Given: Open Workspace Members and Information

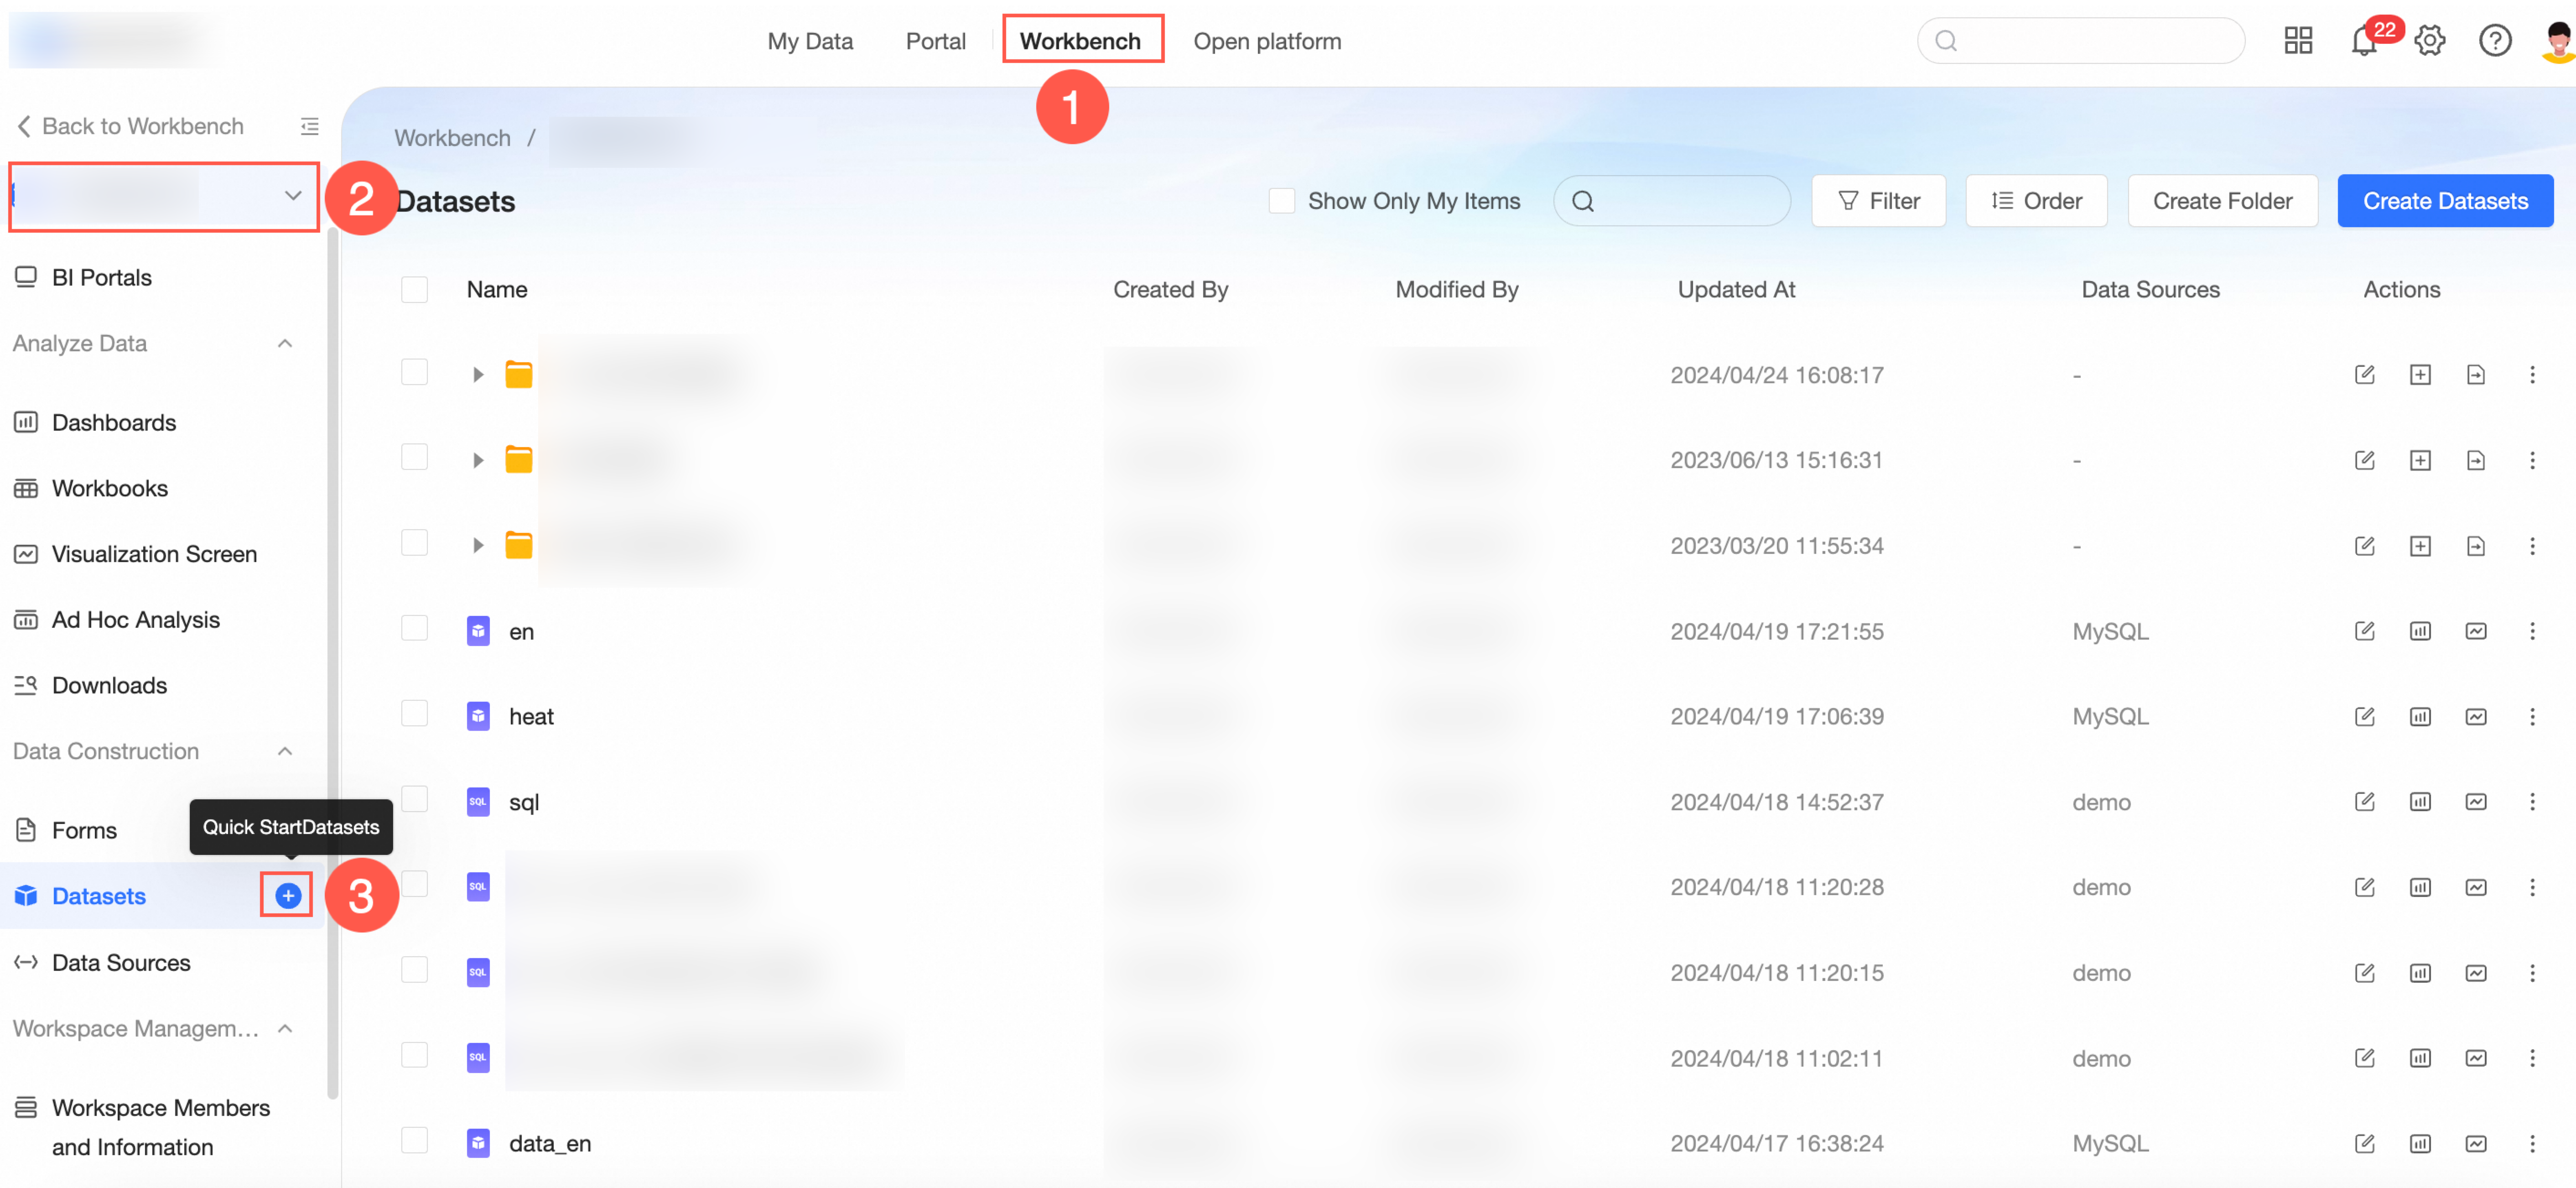Looking at the screenshot, I should tap(160, 1127).
